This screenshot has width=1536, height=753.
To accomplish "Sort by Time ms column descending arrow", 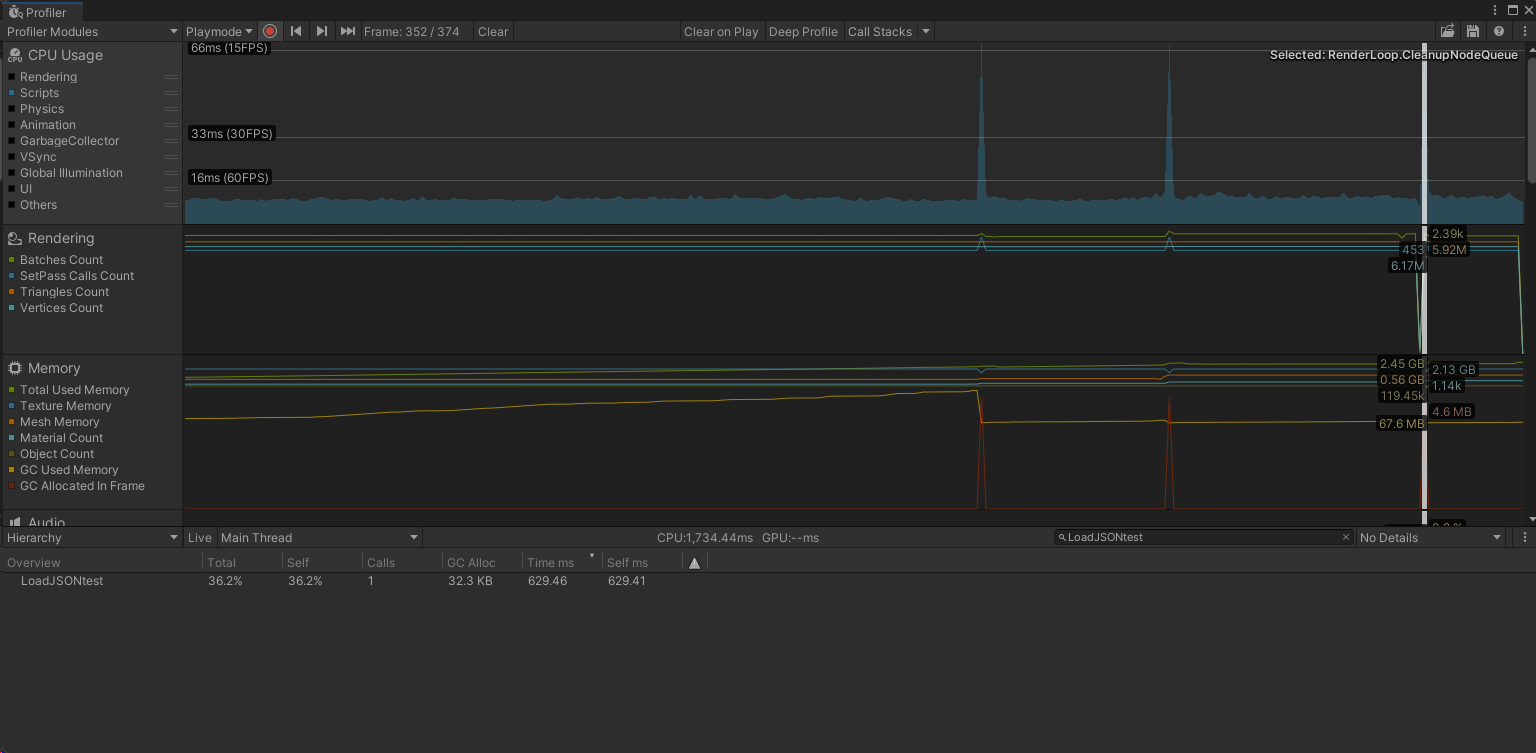I will point(592,555).
